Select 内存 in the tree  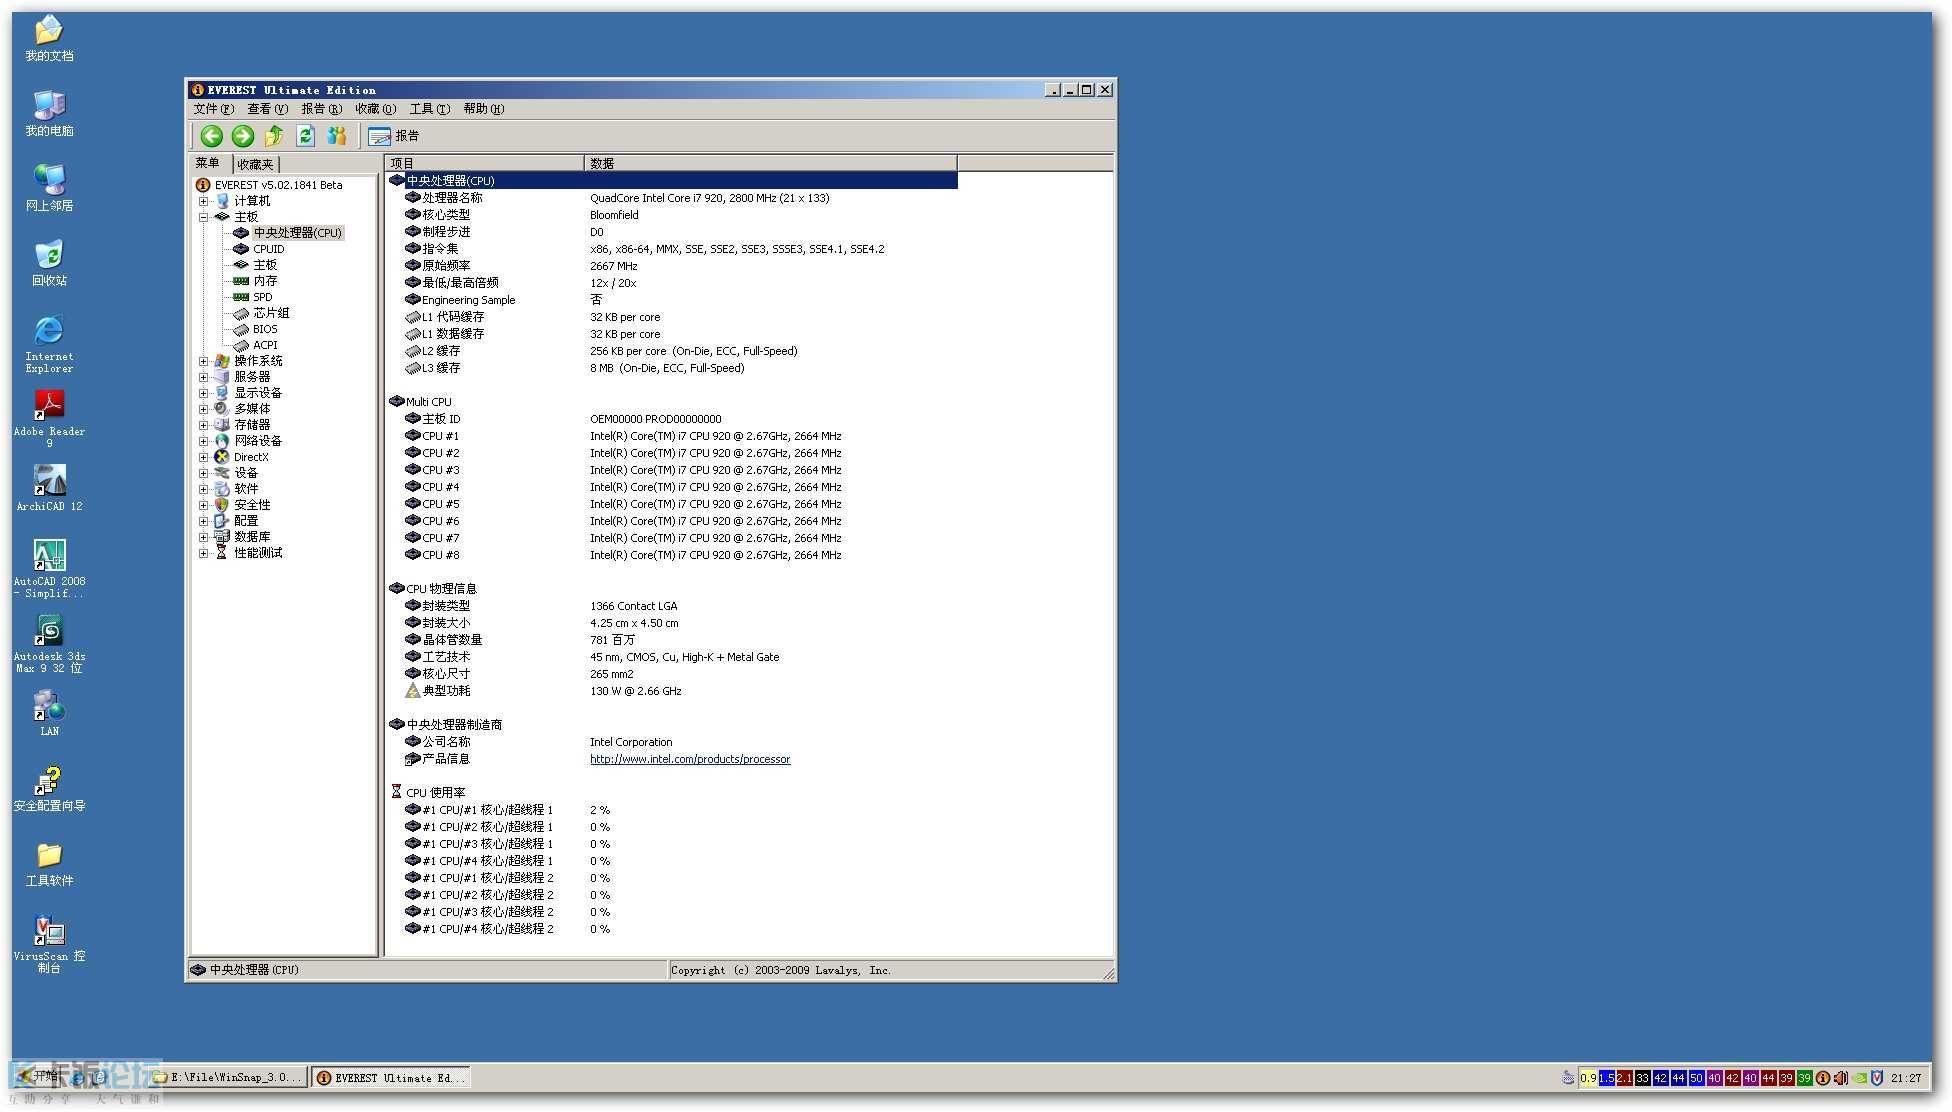click(x=265, y=281)
